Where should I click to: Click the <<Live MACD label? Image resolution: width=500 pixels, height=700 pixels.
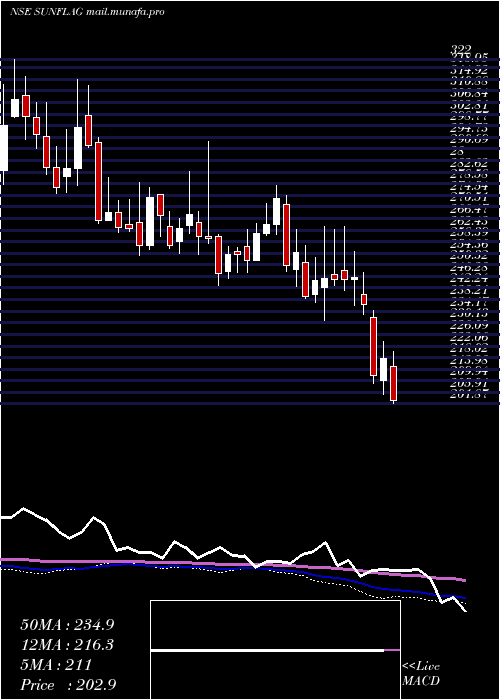pyautogui.click(x=421, y=674)
